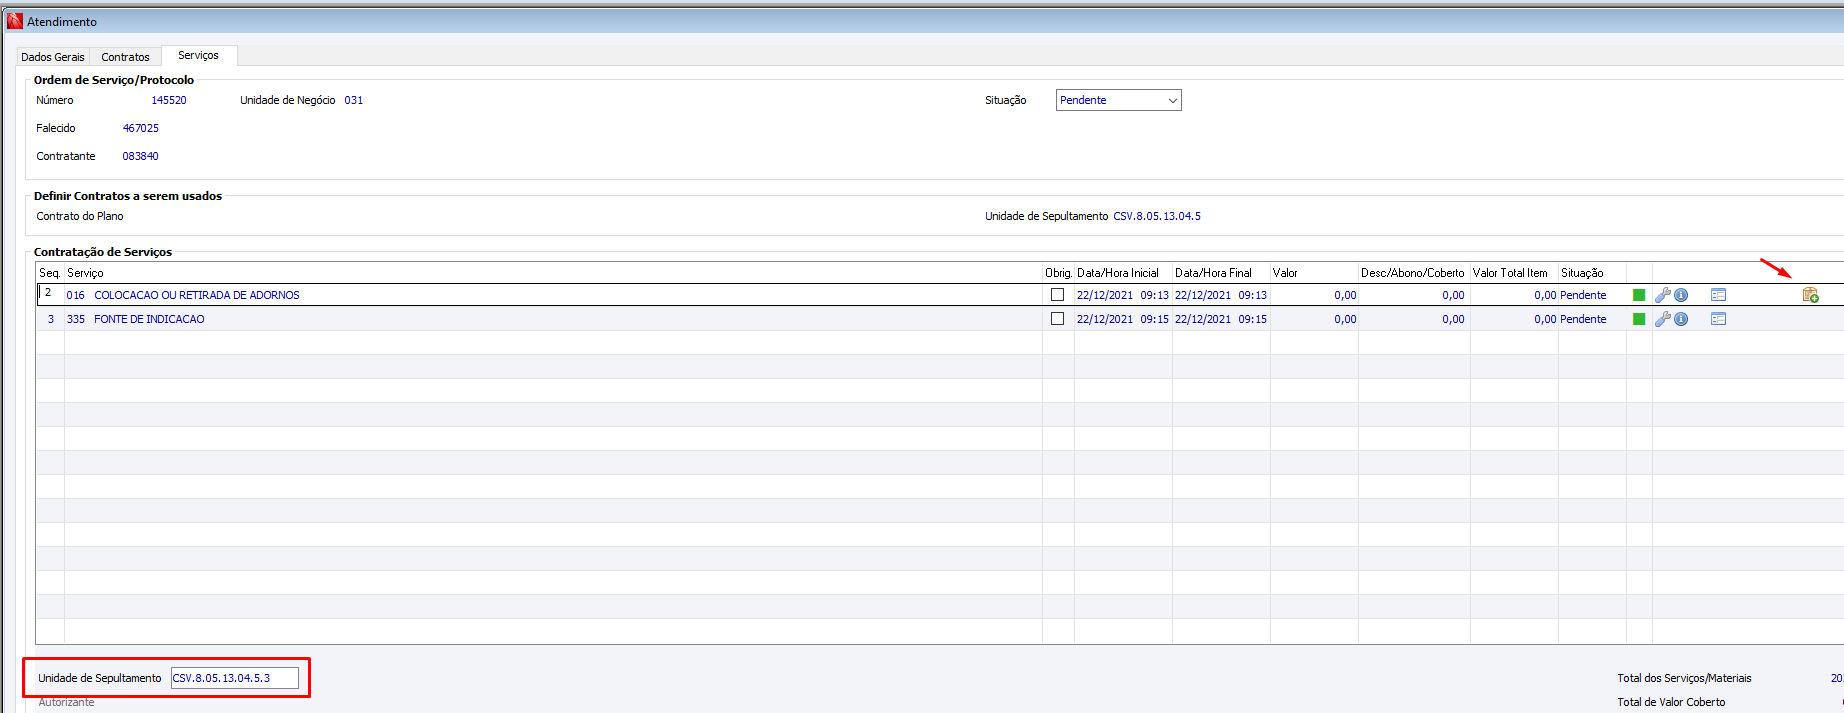The width and height of the screenshot is (1844, 713).
Task: Click the wrench icon in the COLOCACAO OU RETIRADA row
Action: click(x=1663, y=295)
